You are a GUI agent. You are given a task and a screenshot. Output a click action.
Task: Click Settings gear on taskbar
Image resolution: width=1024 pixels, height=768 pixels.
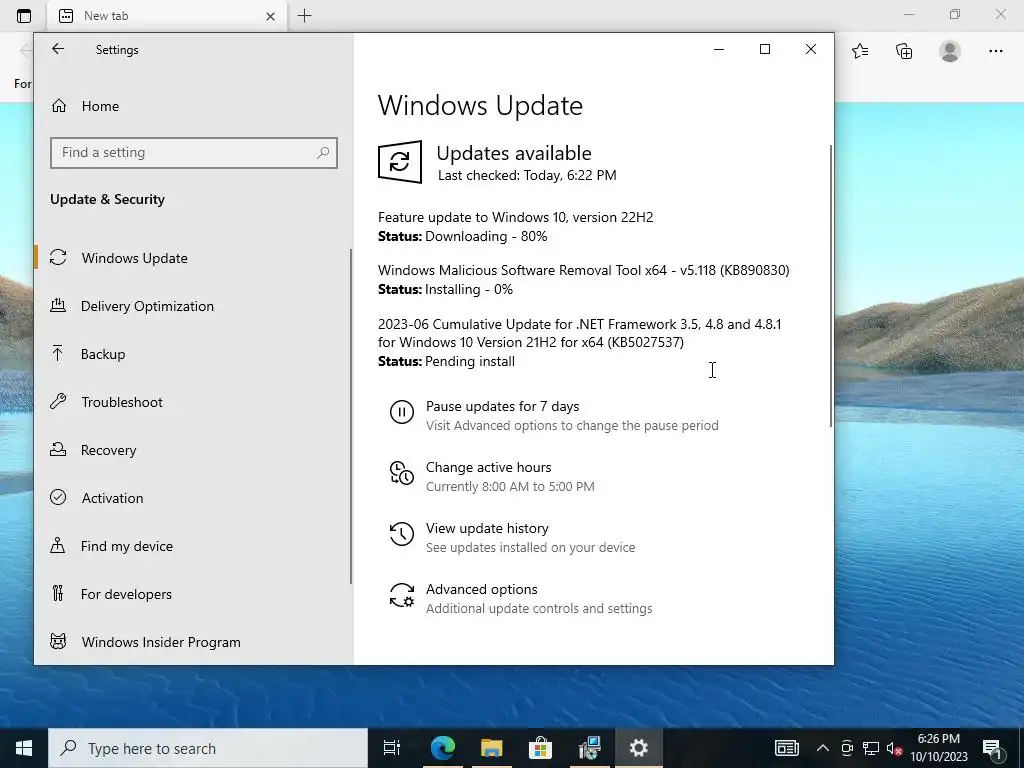click(x=638, y=748)
